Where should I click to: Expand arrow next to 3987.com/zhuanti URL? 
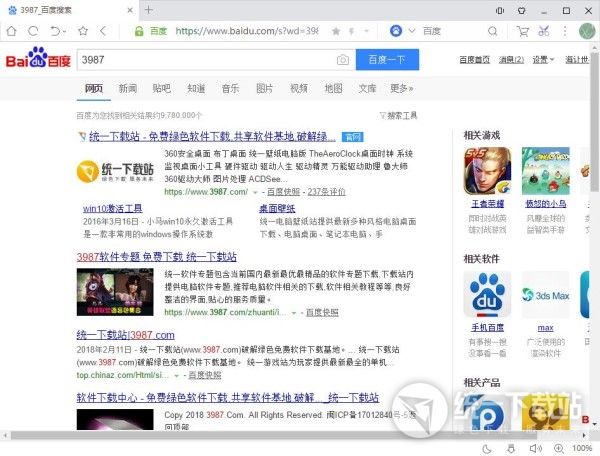coord(294,313)
